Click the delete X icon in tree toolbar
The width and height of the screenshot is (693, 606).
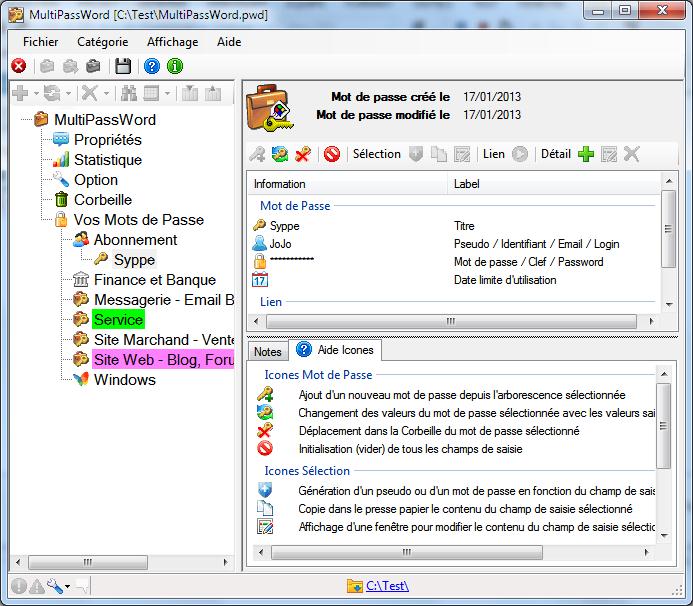[90, 93]
